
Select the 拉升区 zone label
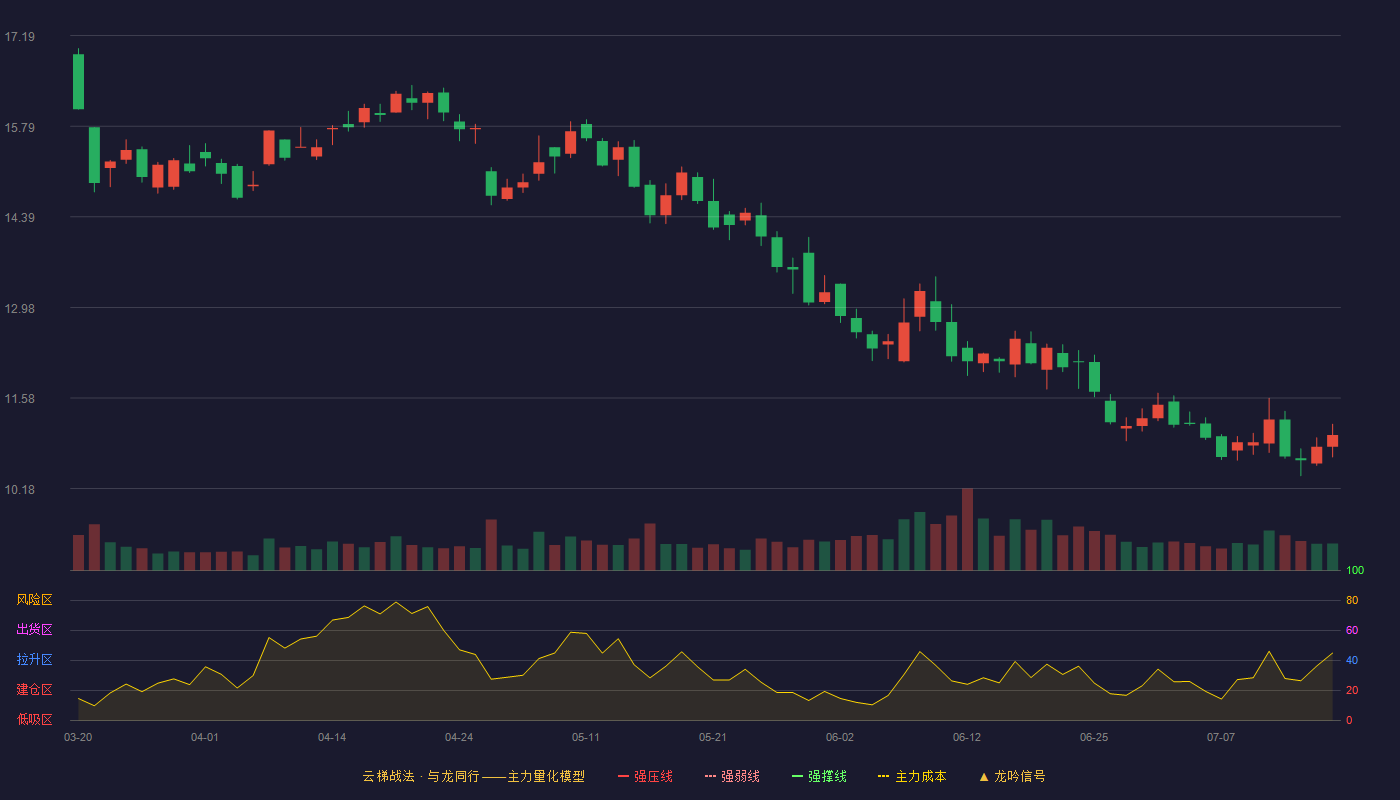34,660
